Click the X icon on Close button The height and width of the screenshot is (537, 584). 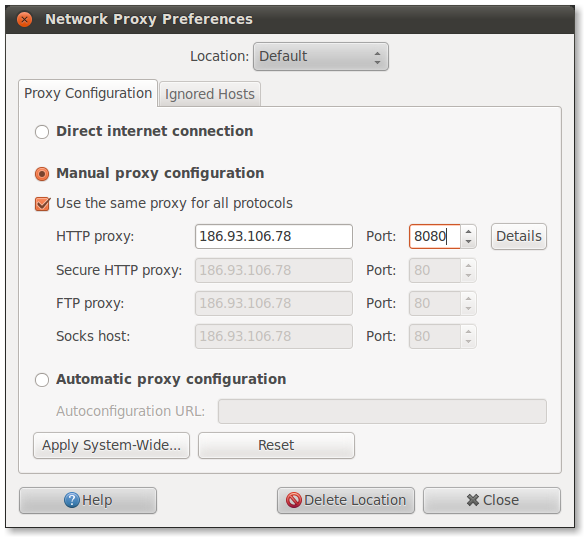pos(472,500)
